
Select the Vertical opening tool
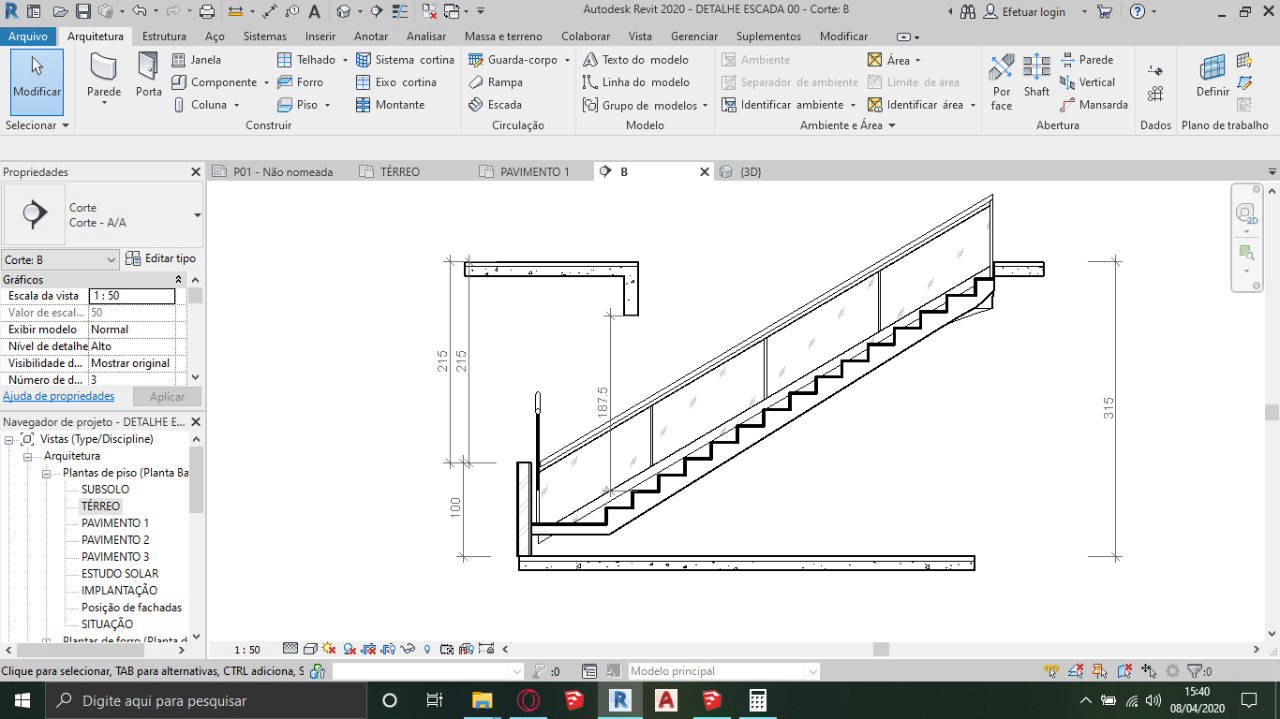[x=1088, y=82]
